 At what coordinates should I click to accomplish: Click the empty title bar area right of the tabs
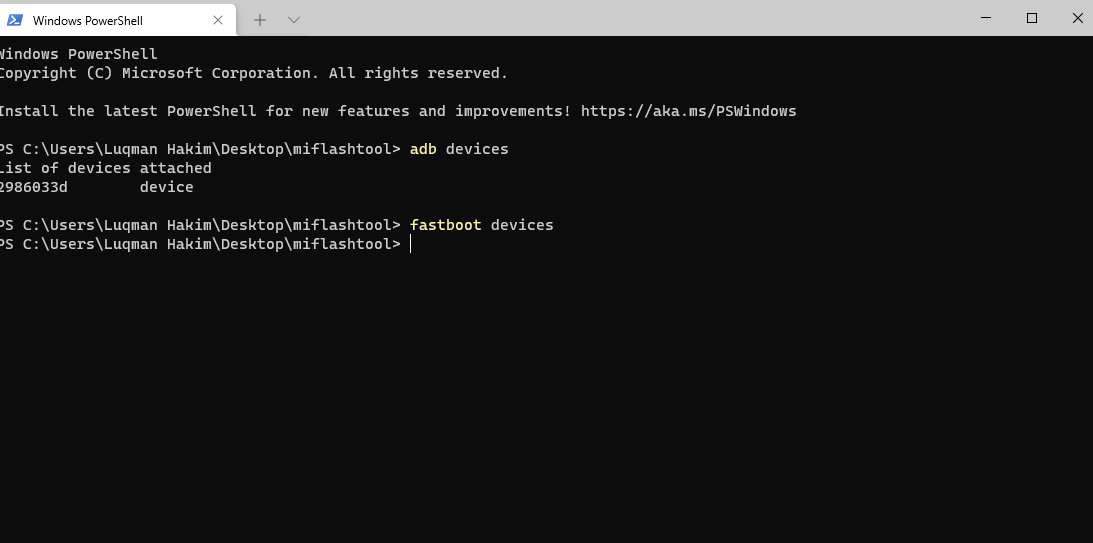pos(627,18)
